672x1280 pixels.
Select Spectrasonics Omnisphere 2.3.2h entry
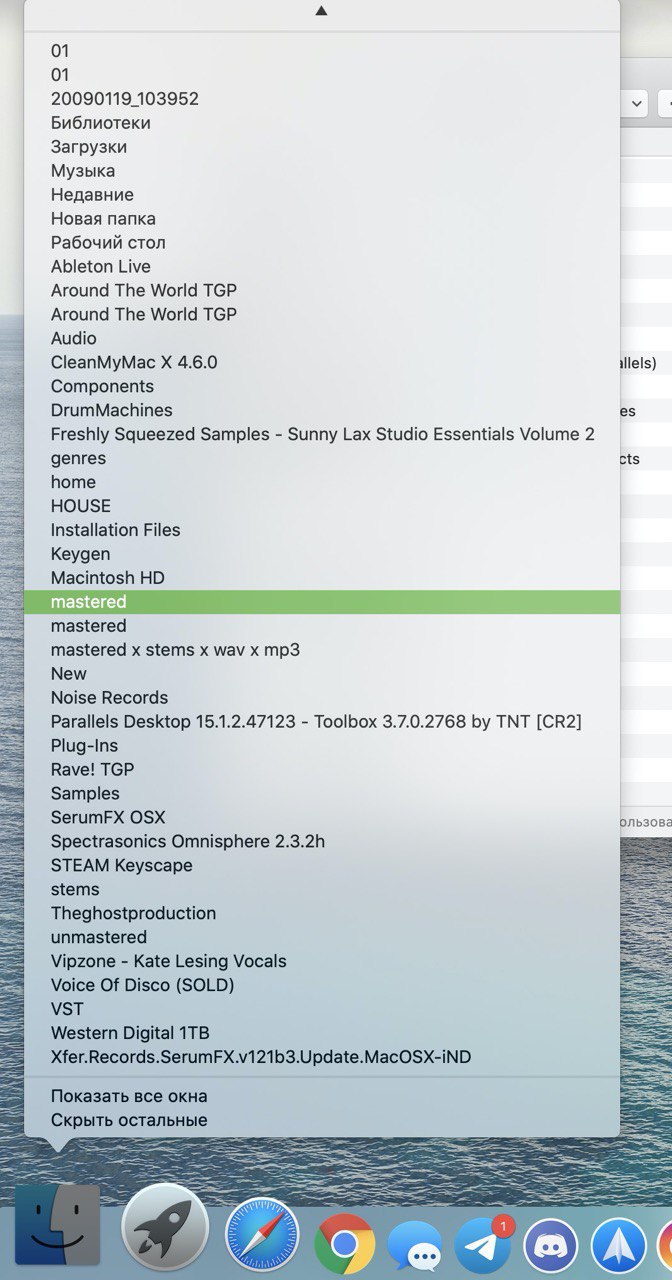322,842
